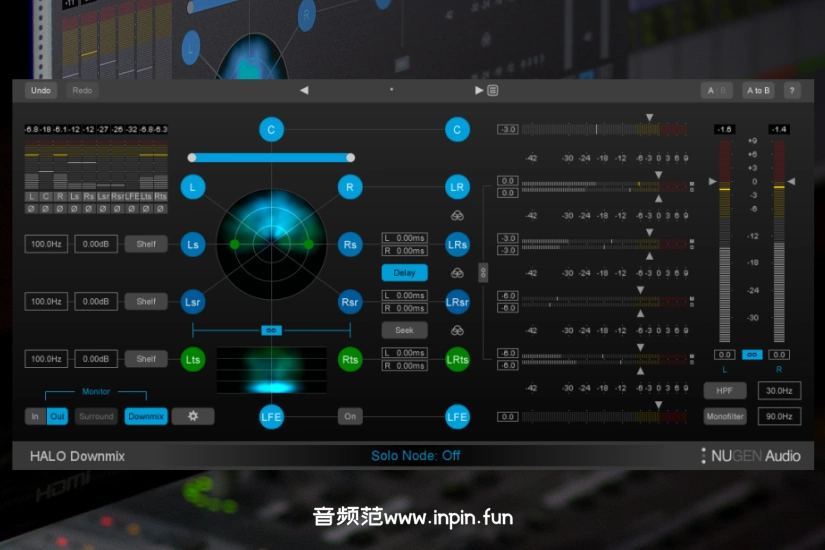The width and height of the screenshot is (825, 550).
Task: Click the 0.00dB field in Lsr row
Action: click(96, 302)
